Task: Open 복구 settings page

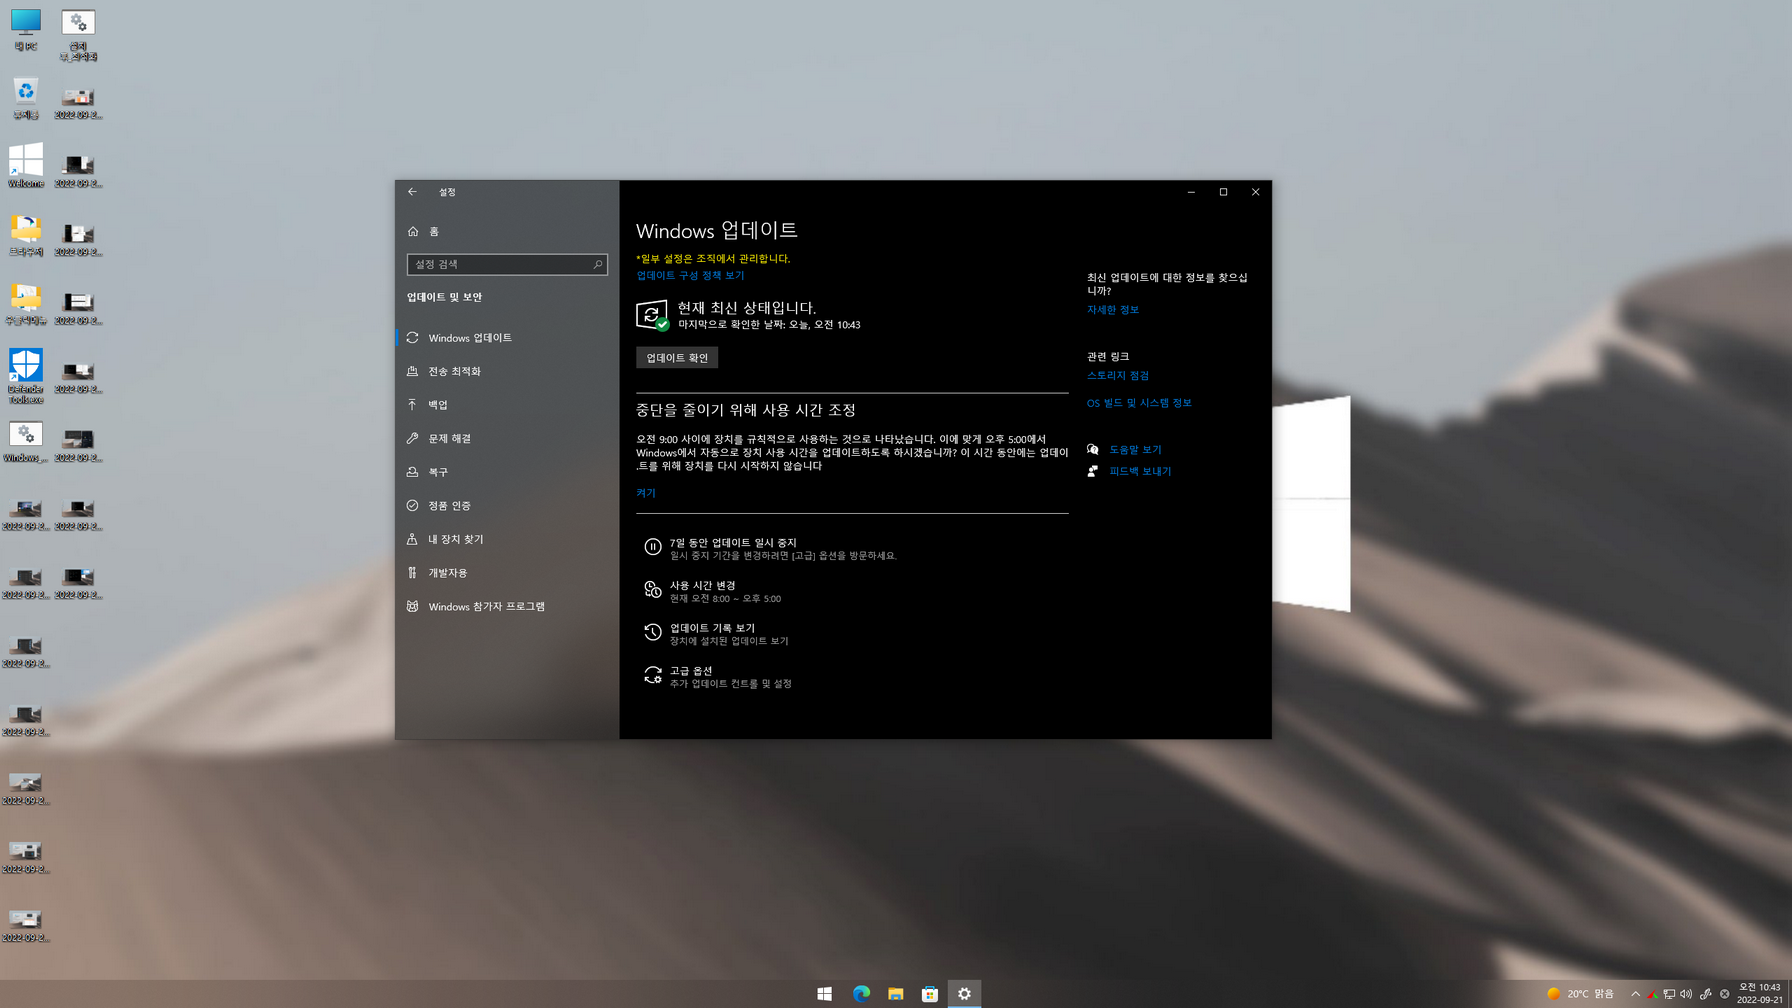Action: pyautogui.click(x=507, y=472)
